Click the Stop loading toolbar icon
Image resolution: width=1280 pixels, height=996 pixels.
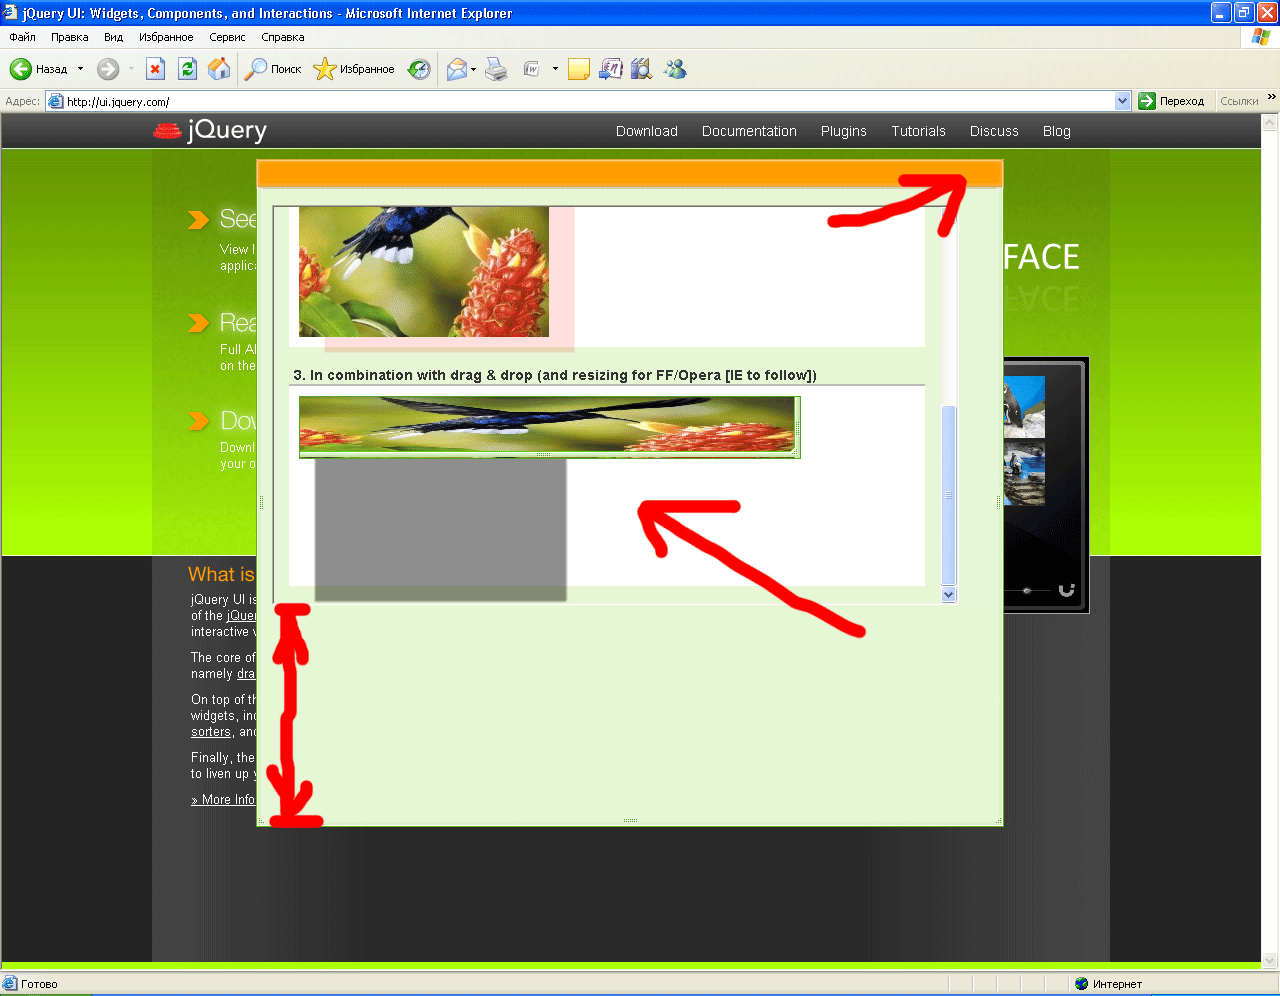tap(155, 69)
